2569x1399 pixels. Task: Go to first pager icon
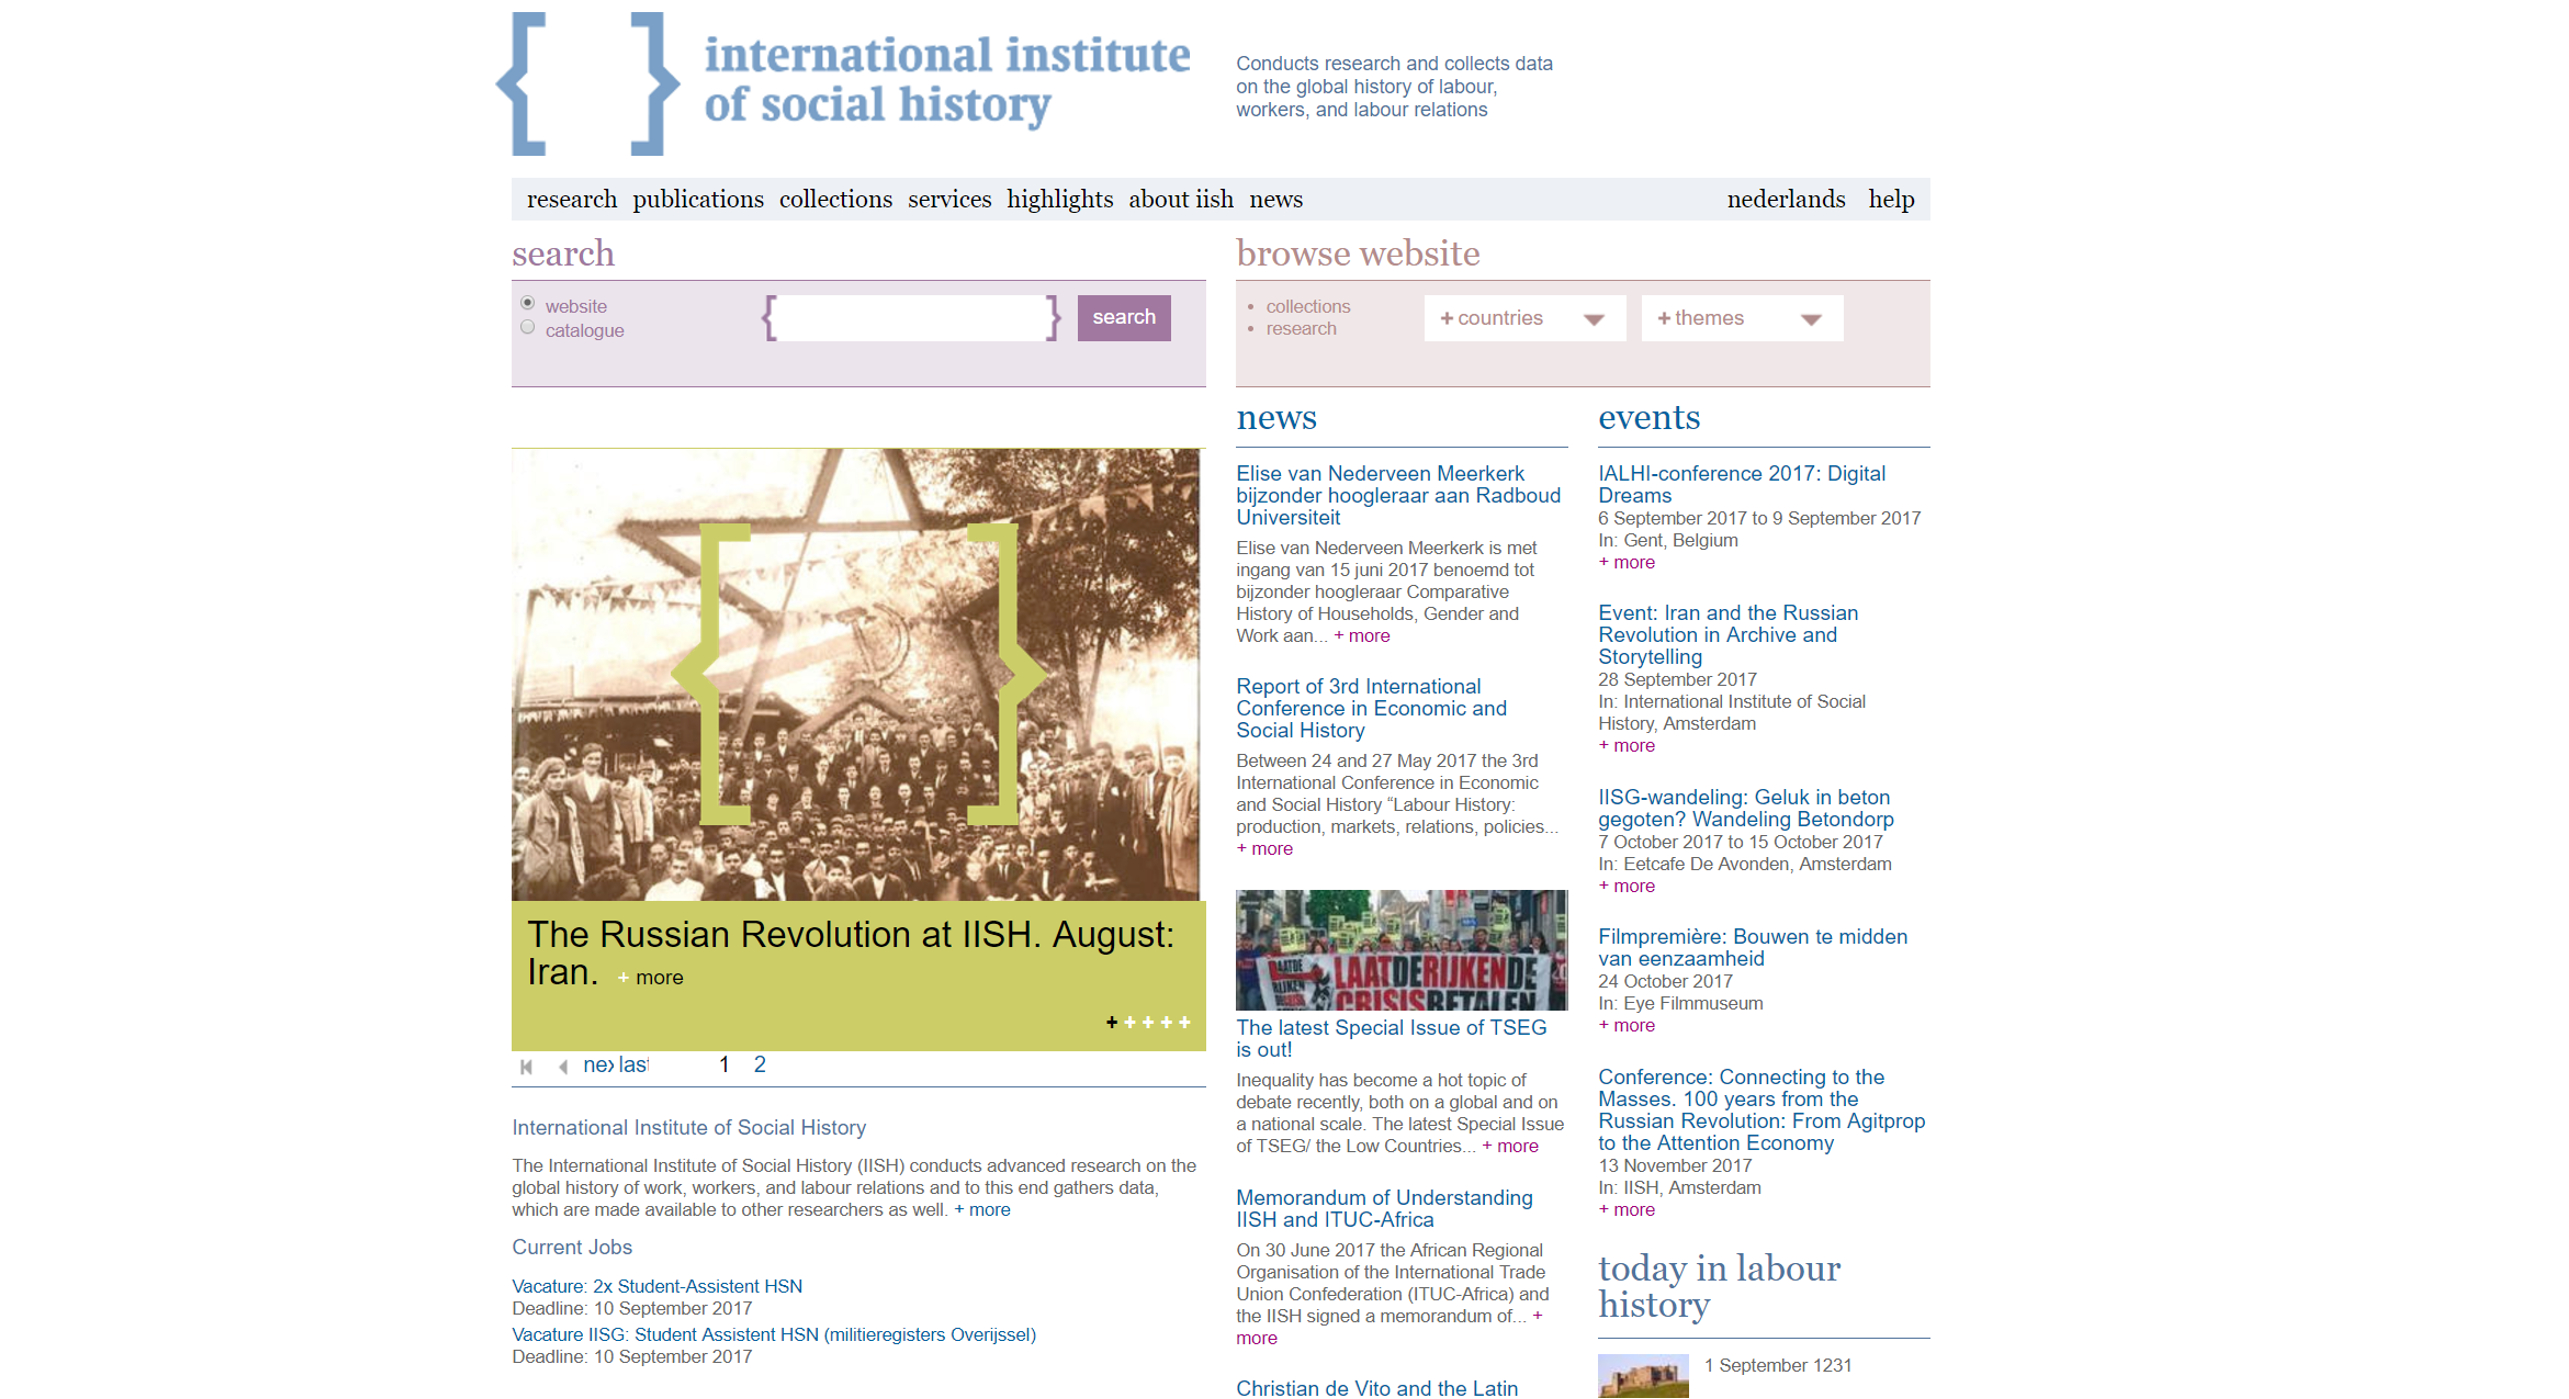(527, 1067)
